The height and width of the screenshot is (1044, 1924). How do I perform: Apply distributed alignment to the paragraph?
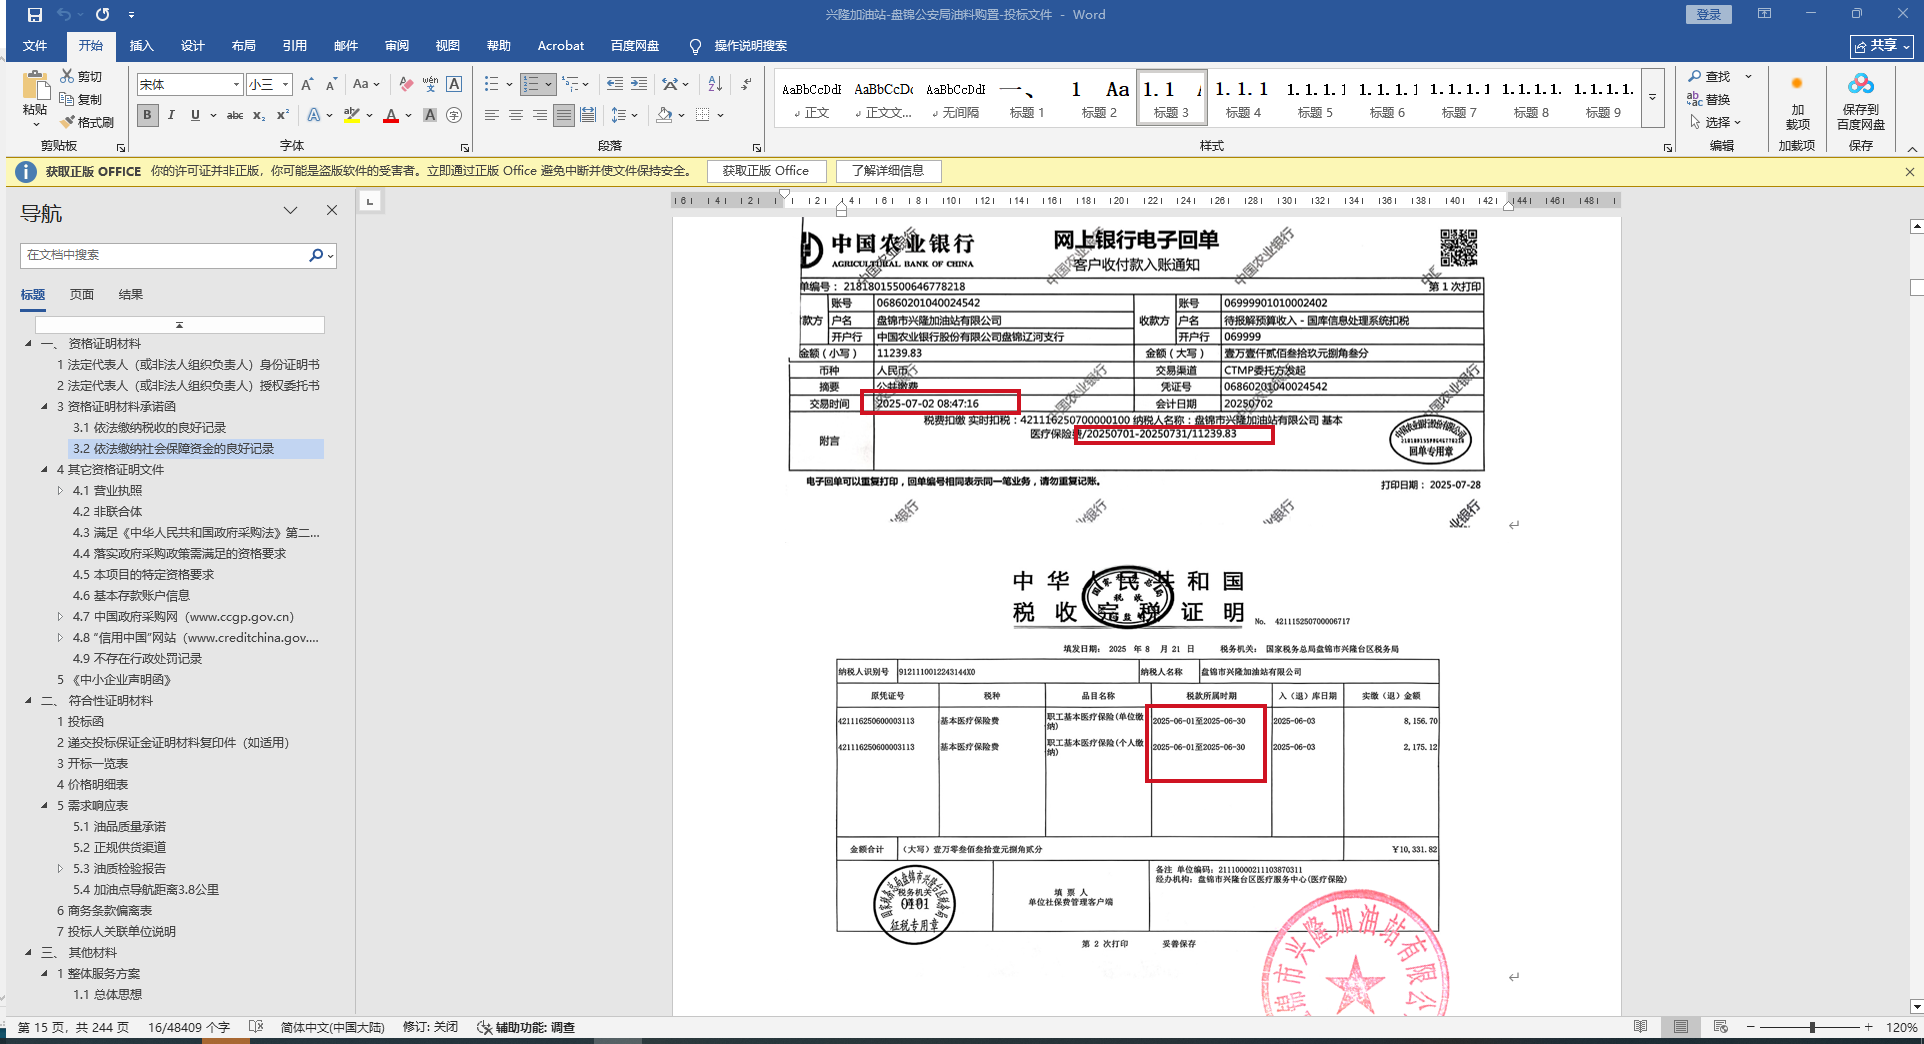588,115
